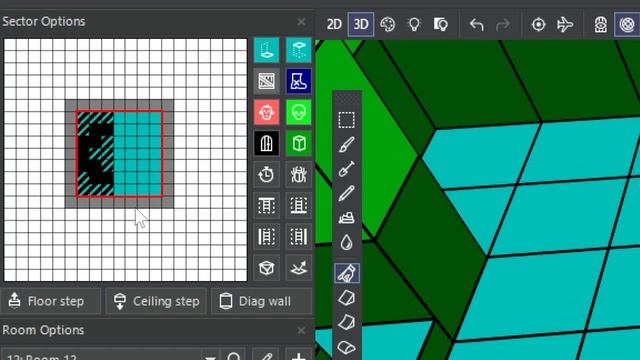Set sector ceiling with teal ceiling icon
This screenshot has width=640, height=360.
[x=299, y=50]
